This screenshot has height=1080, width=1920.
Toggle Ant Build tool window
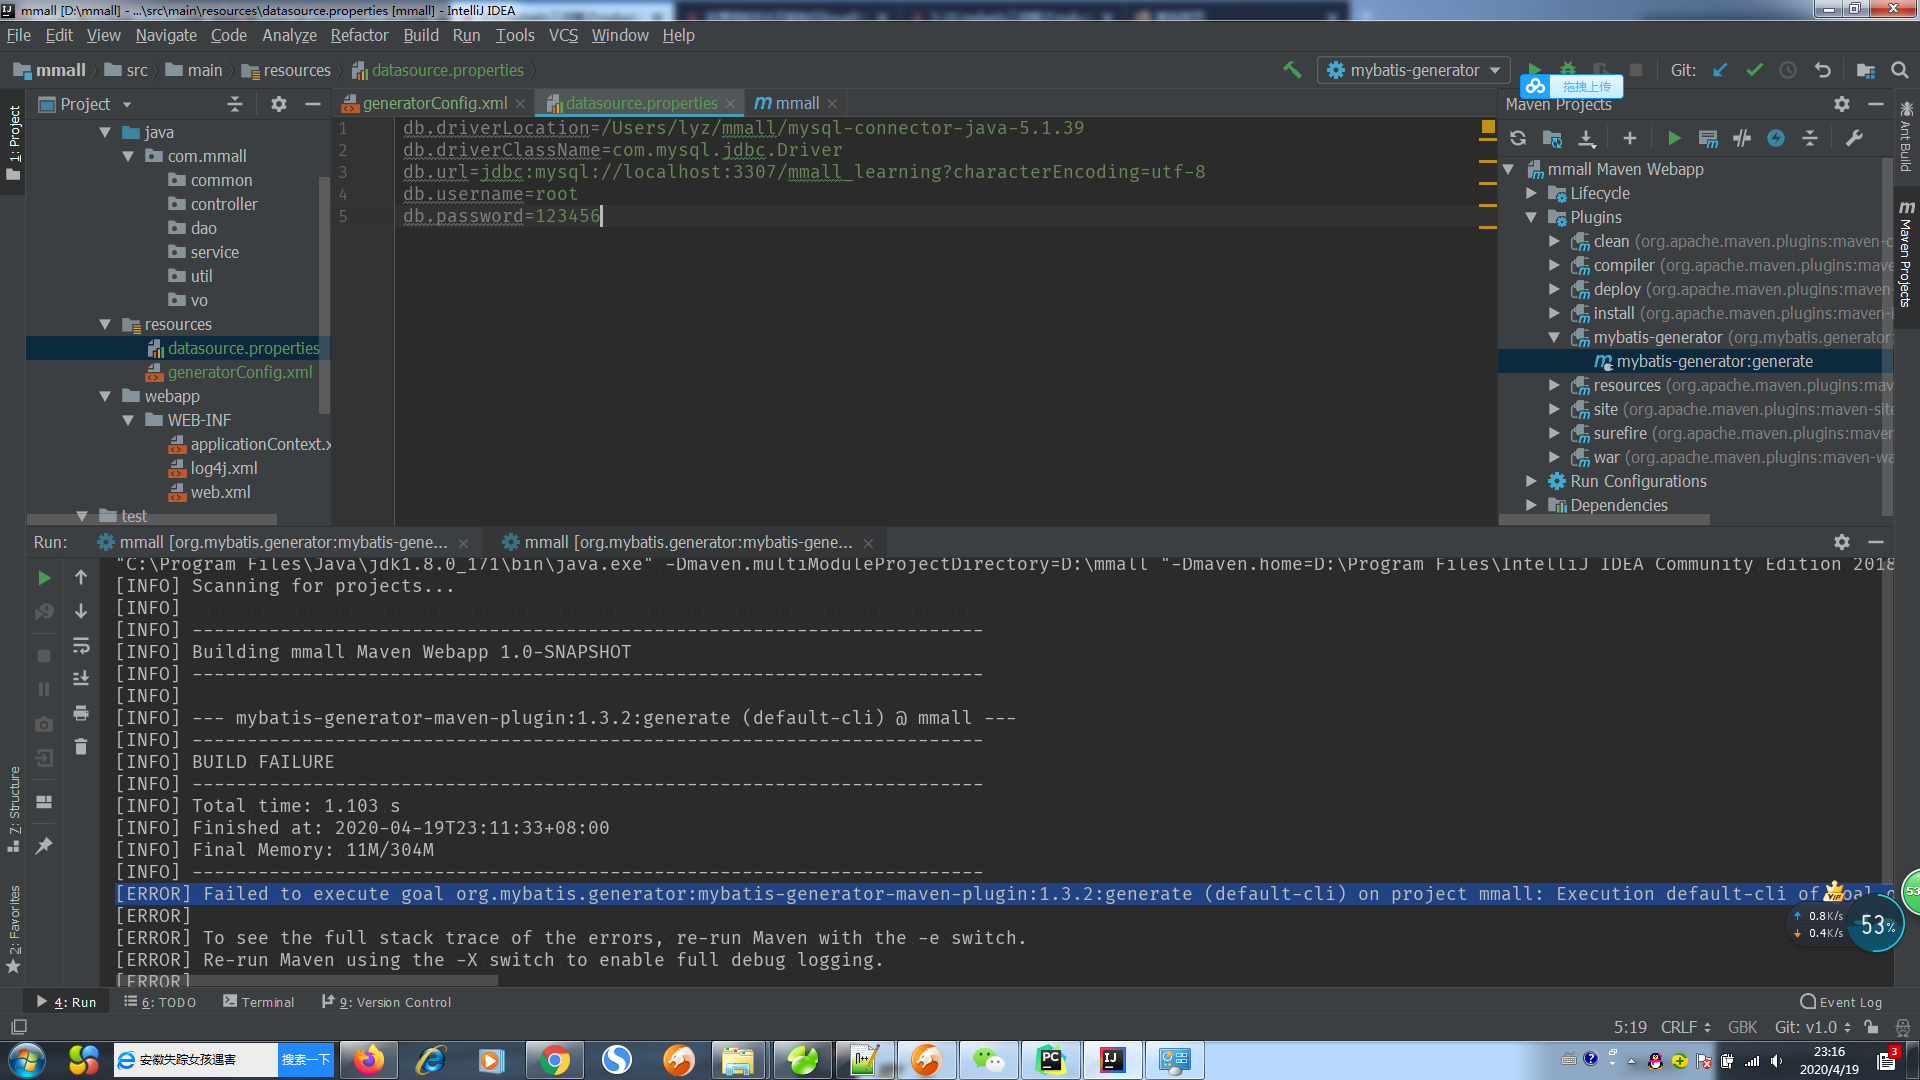(1906, 138)
